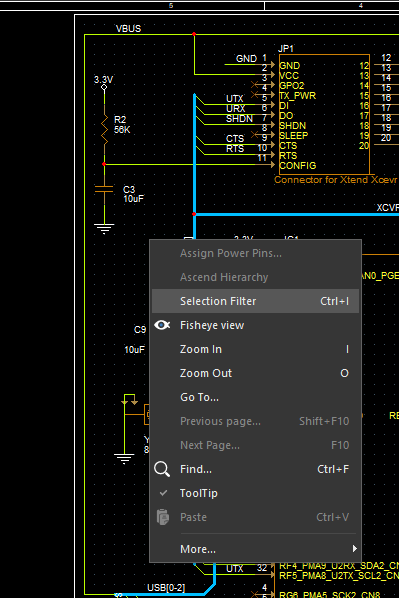Click the no-connect X on pin 9

coord(254,134)
